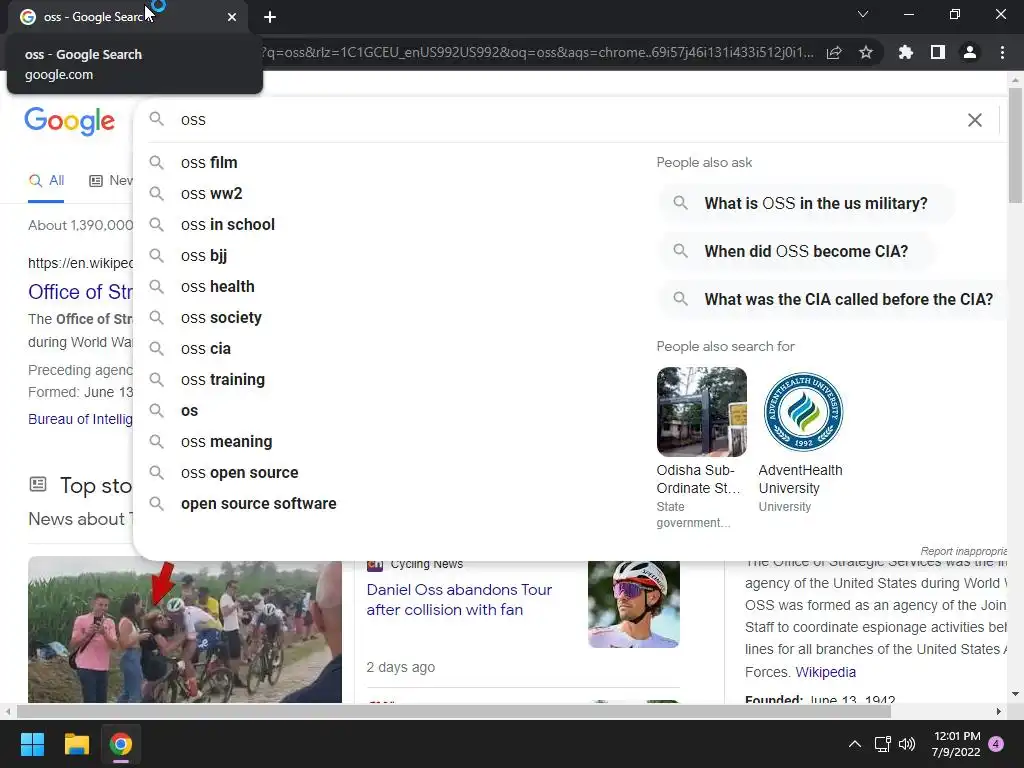Viewport: 1024px width, 768px height.
Task: Open network status tray icon
Action: tap(883, 744)
